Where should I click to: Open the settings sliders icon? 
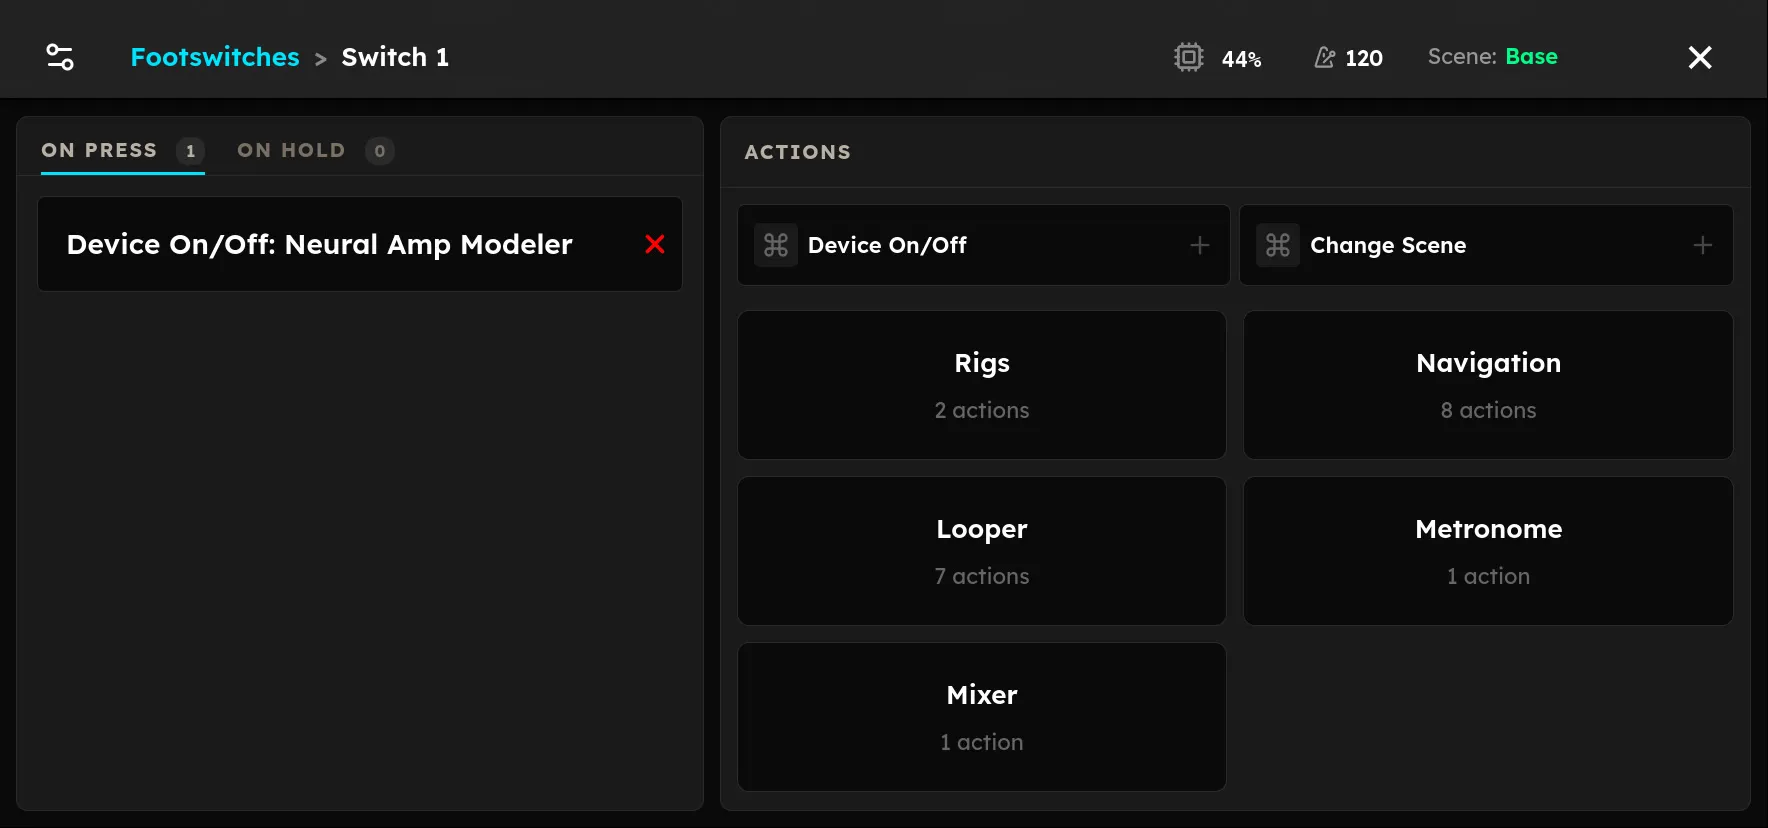pos(60,57)
